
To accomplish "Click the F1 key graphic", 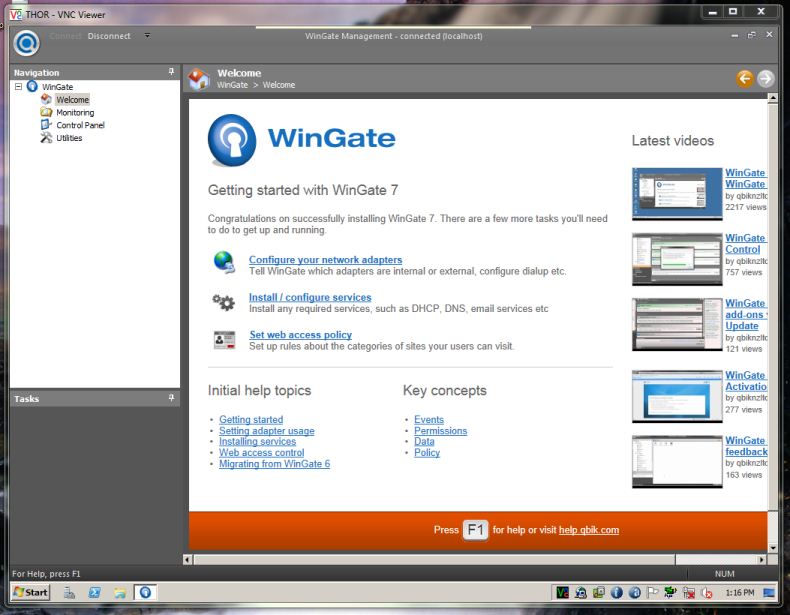I will point(476,530).
